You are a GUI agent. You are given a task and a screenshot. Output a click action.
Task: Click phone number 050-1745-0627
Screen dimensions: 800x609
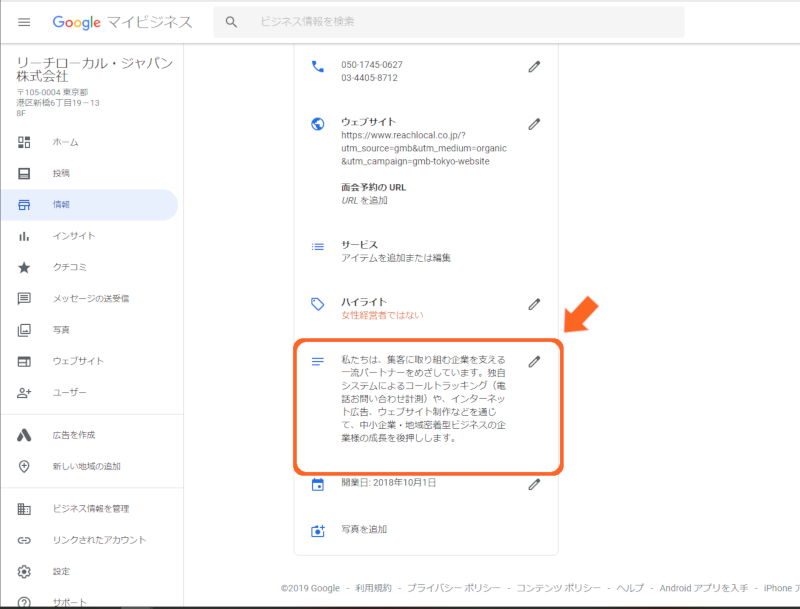tap(372, 65)
